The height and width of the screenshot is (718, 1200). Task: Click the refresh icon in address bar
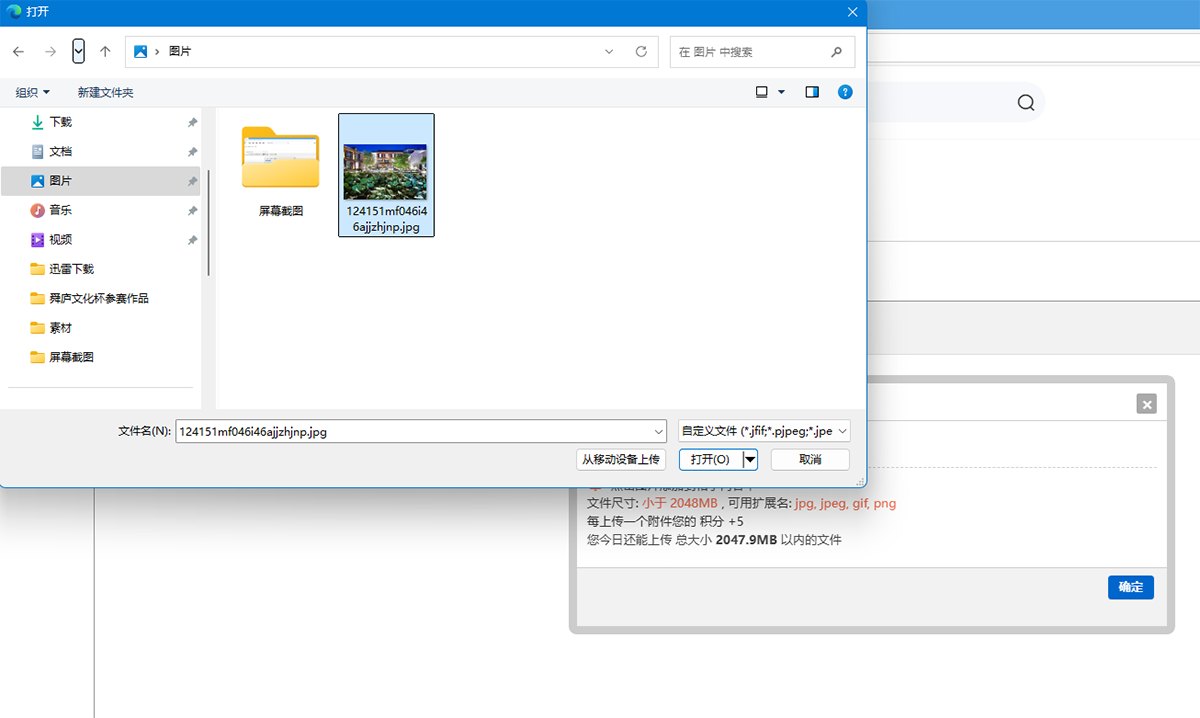(x=641, y=52)
